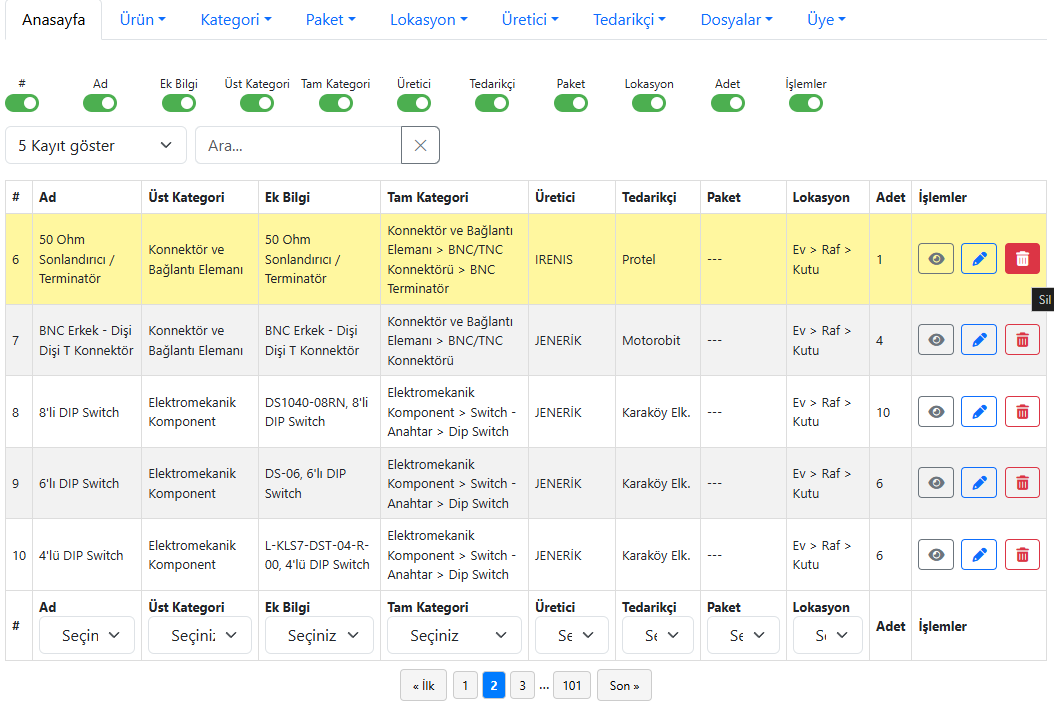Turn off the Üretici column toggle

pyautogui.click(x=413, y=103)
